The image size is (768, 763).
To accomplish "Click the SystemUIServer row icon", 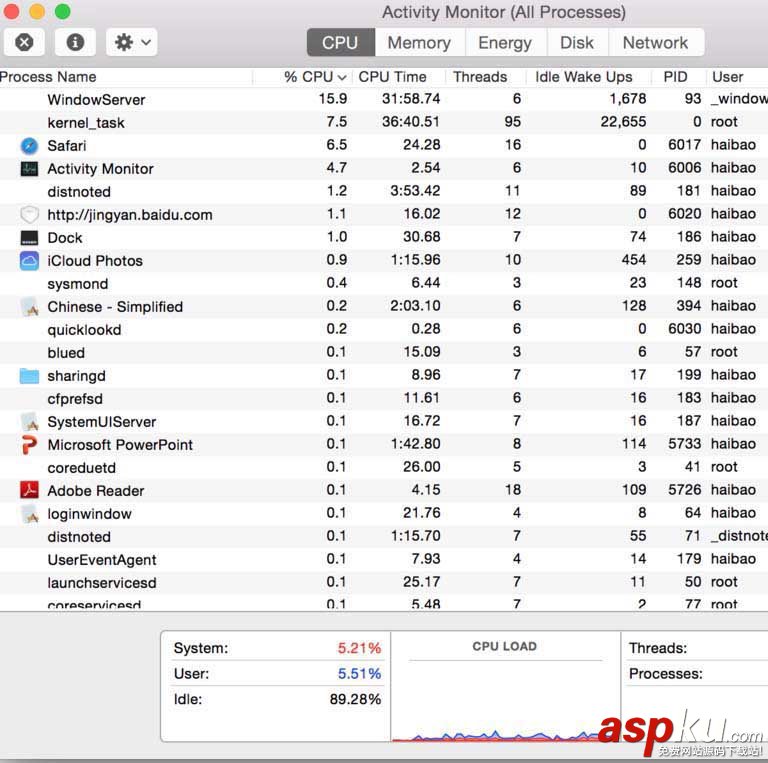I will coord(30,422).
